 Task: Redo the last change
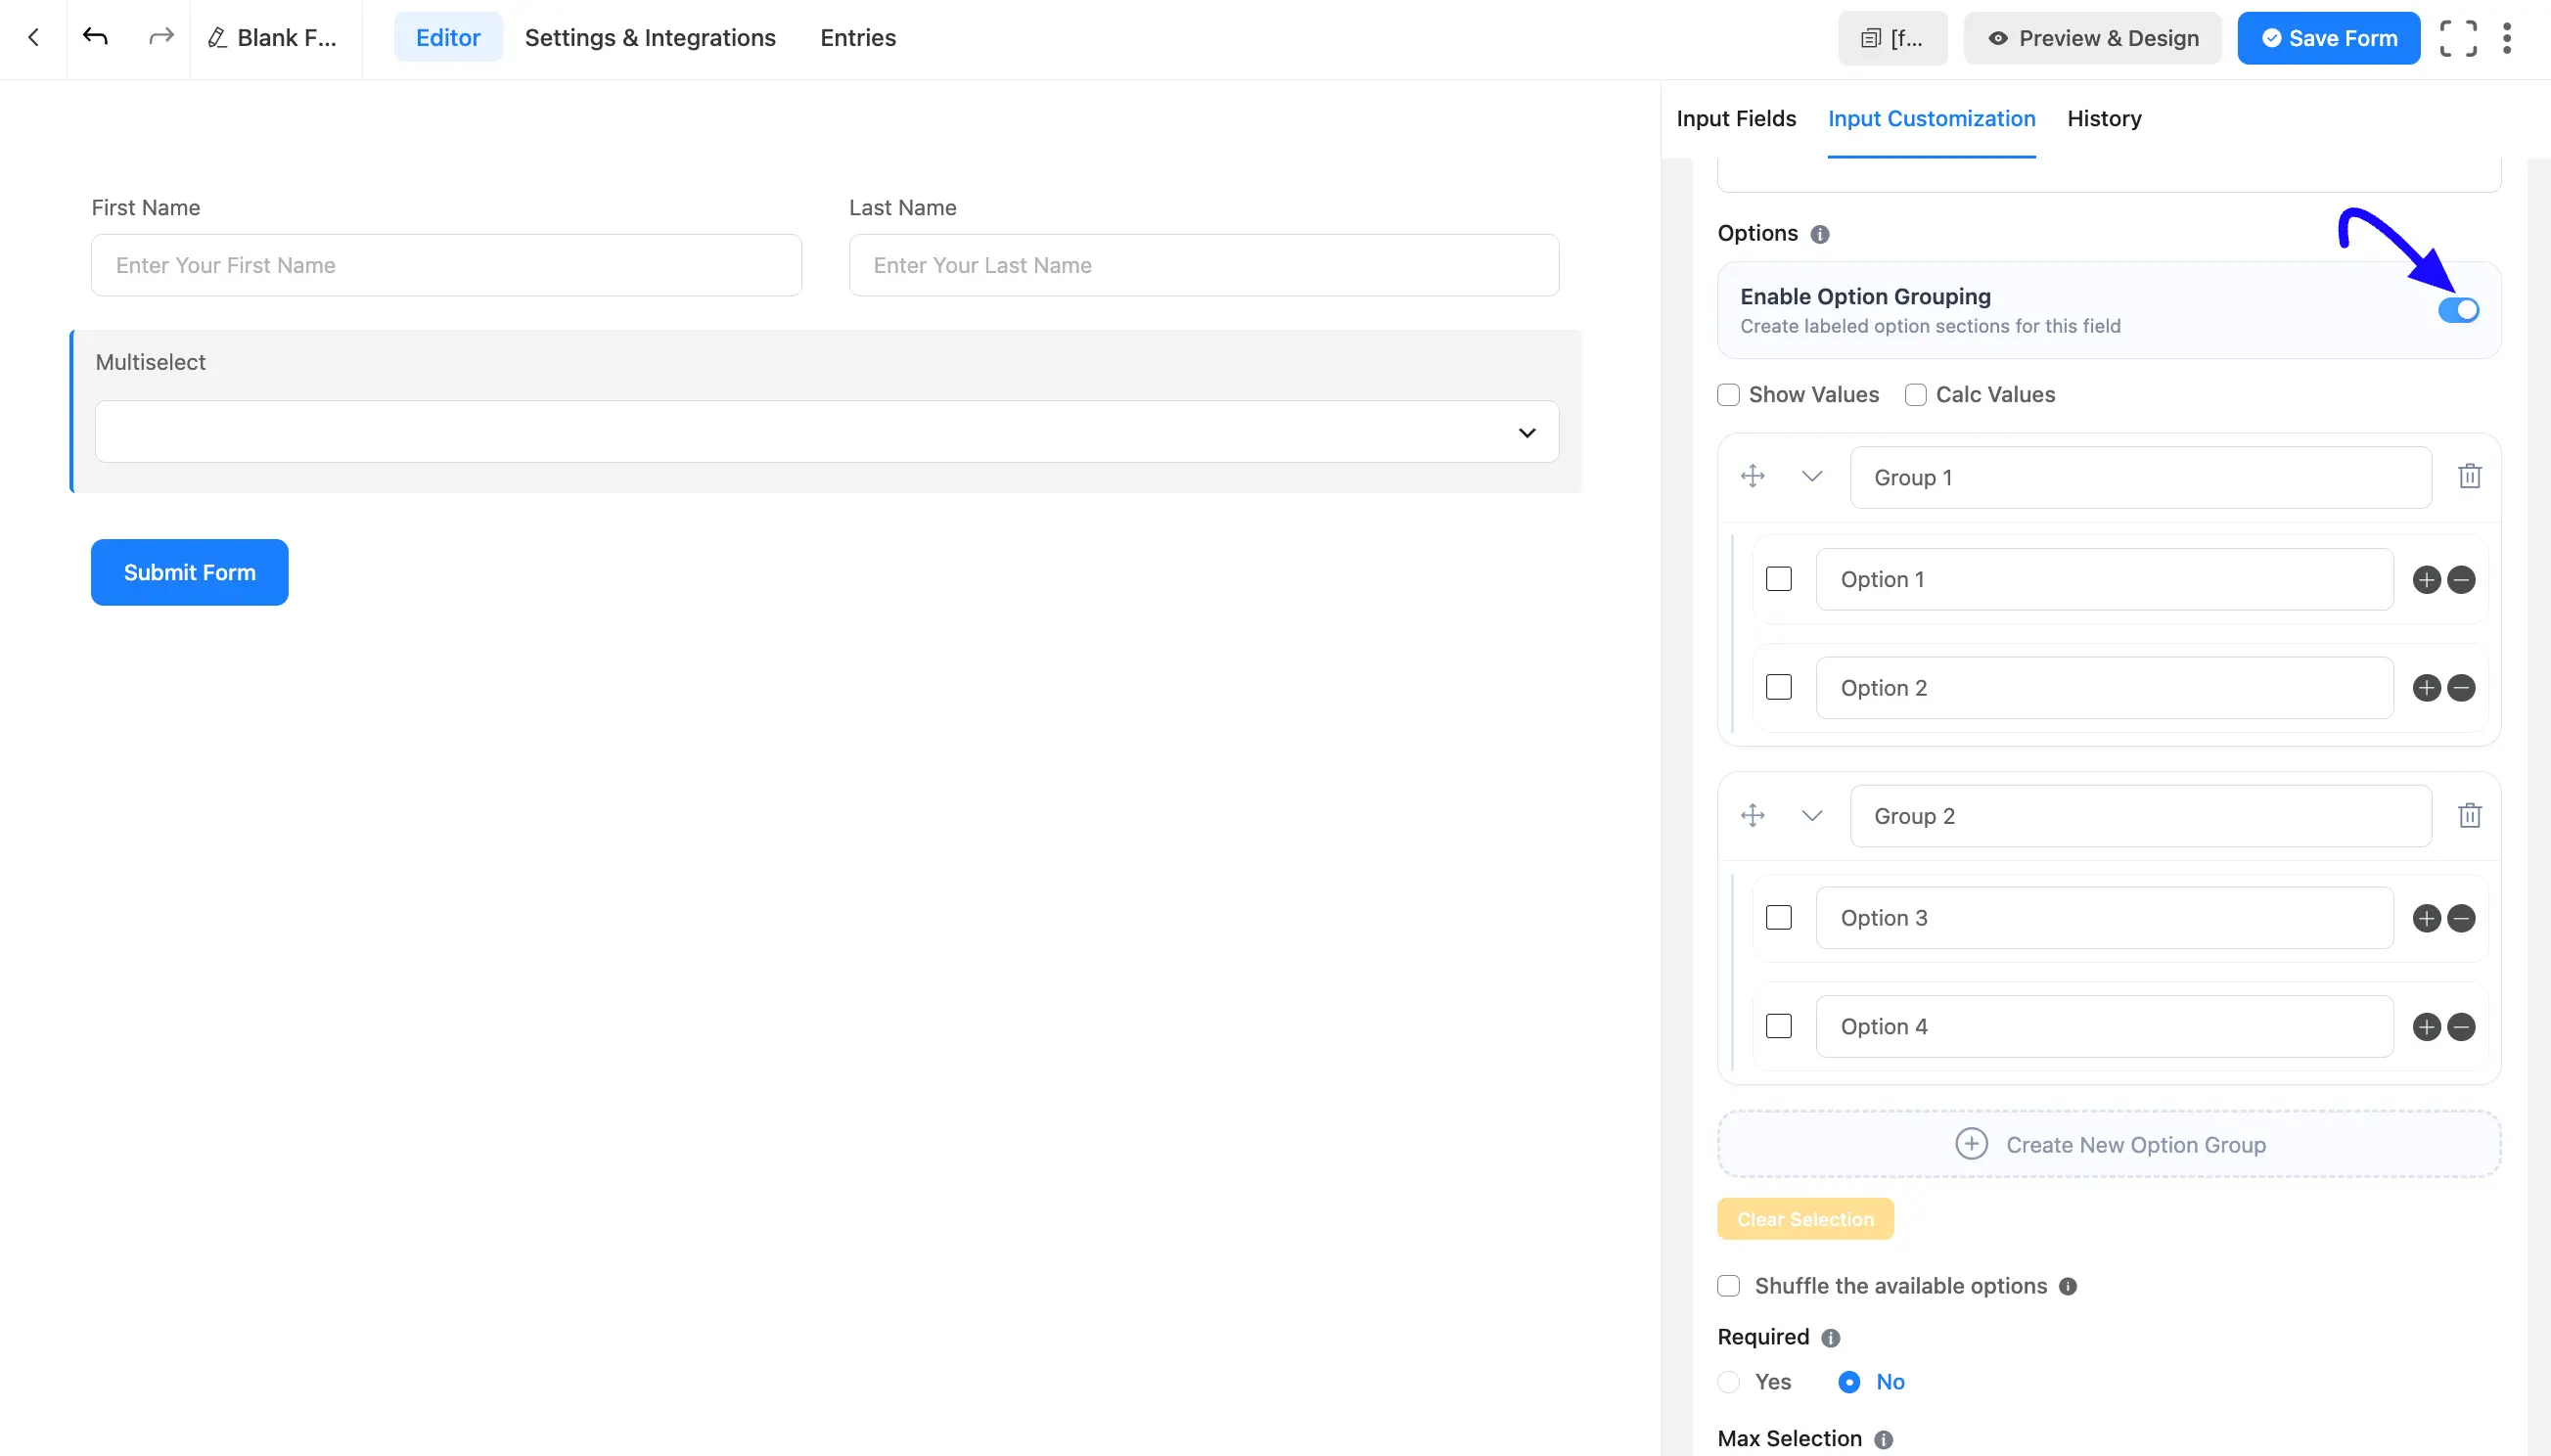[161, 38]
